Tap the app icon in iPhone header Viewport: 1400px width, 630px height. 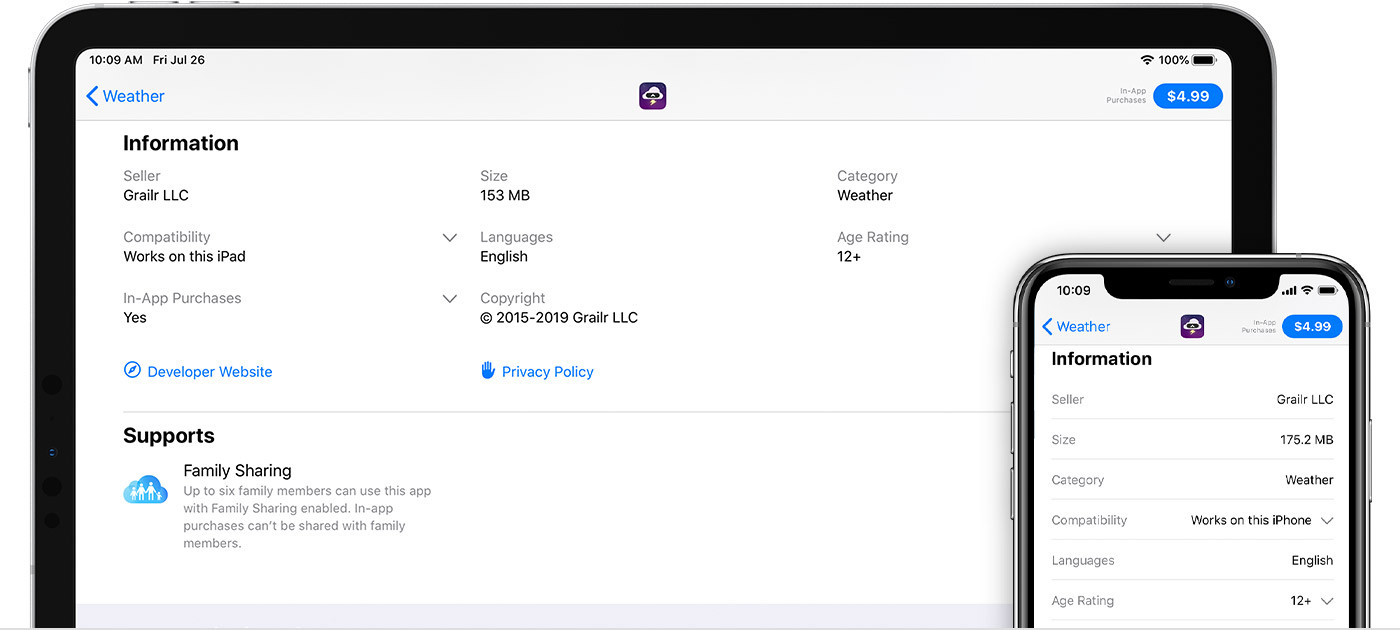(1192, 326)
